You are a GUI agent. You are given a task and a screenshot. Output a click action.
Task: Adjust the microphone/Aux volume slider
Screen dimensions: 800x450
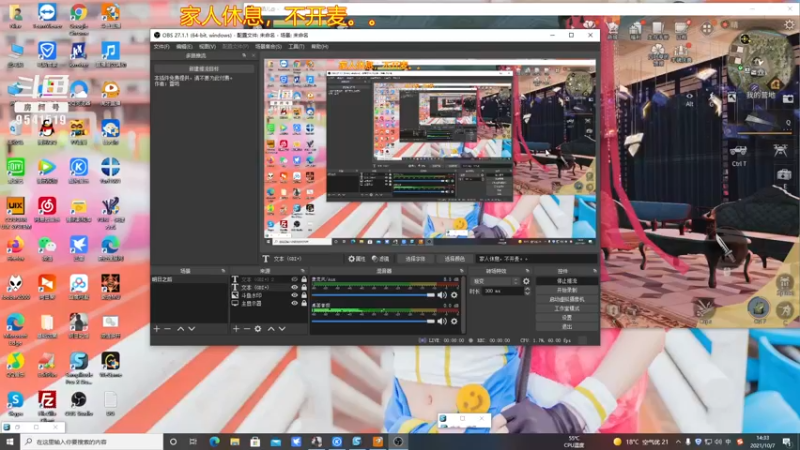coord(373,295)
